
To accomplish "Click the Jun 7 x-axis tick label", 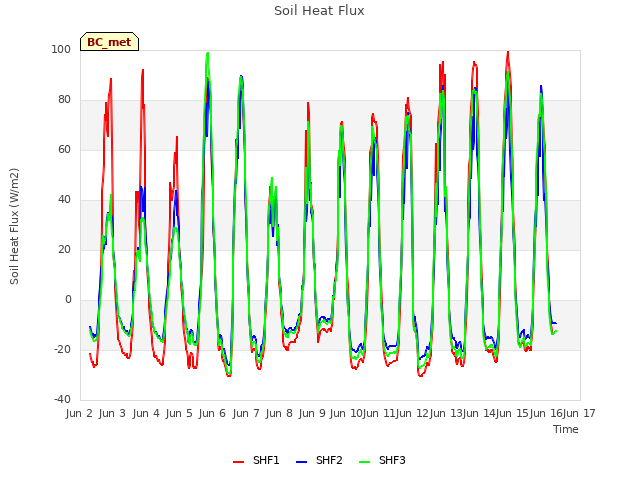I will click(246, 413).
